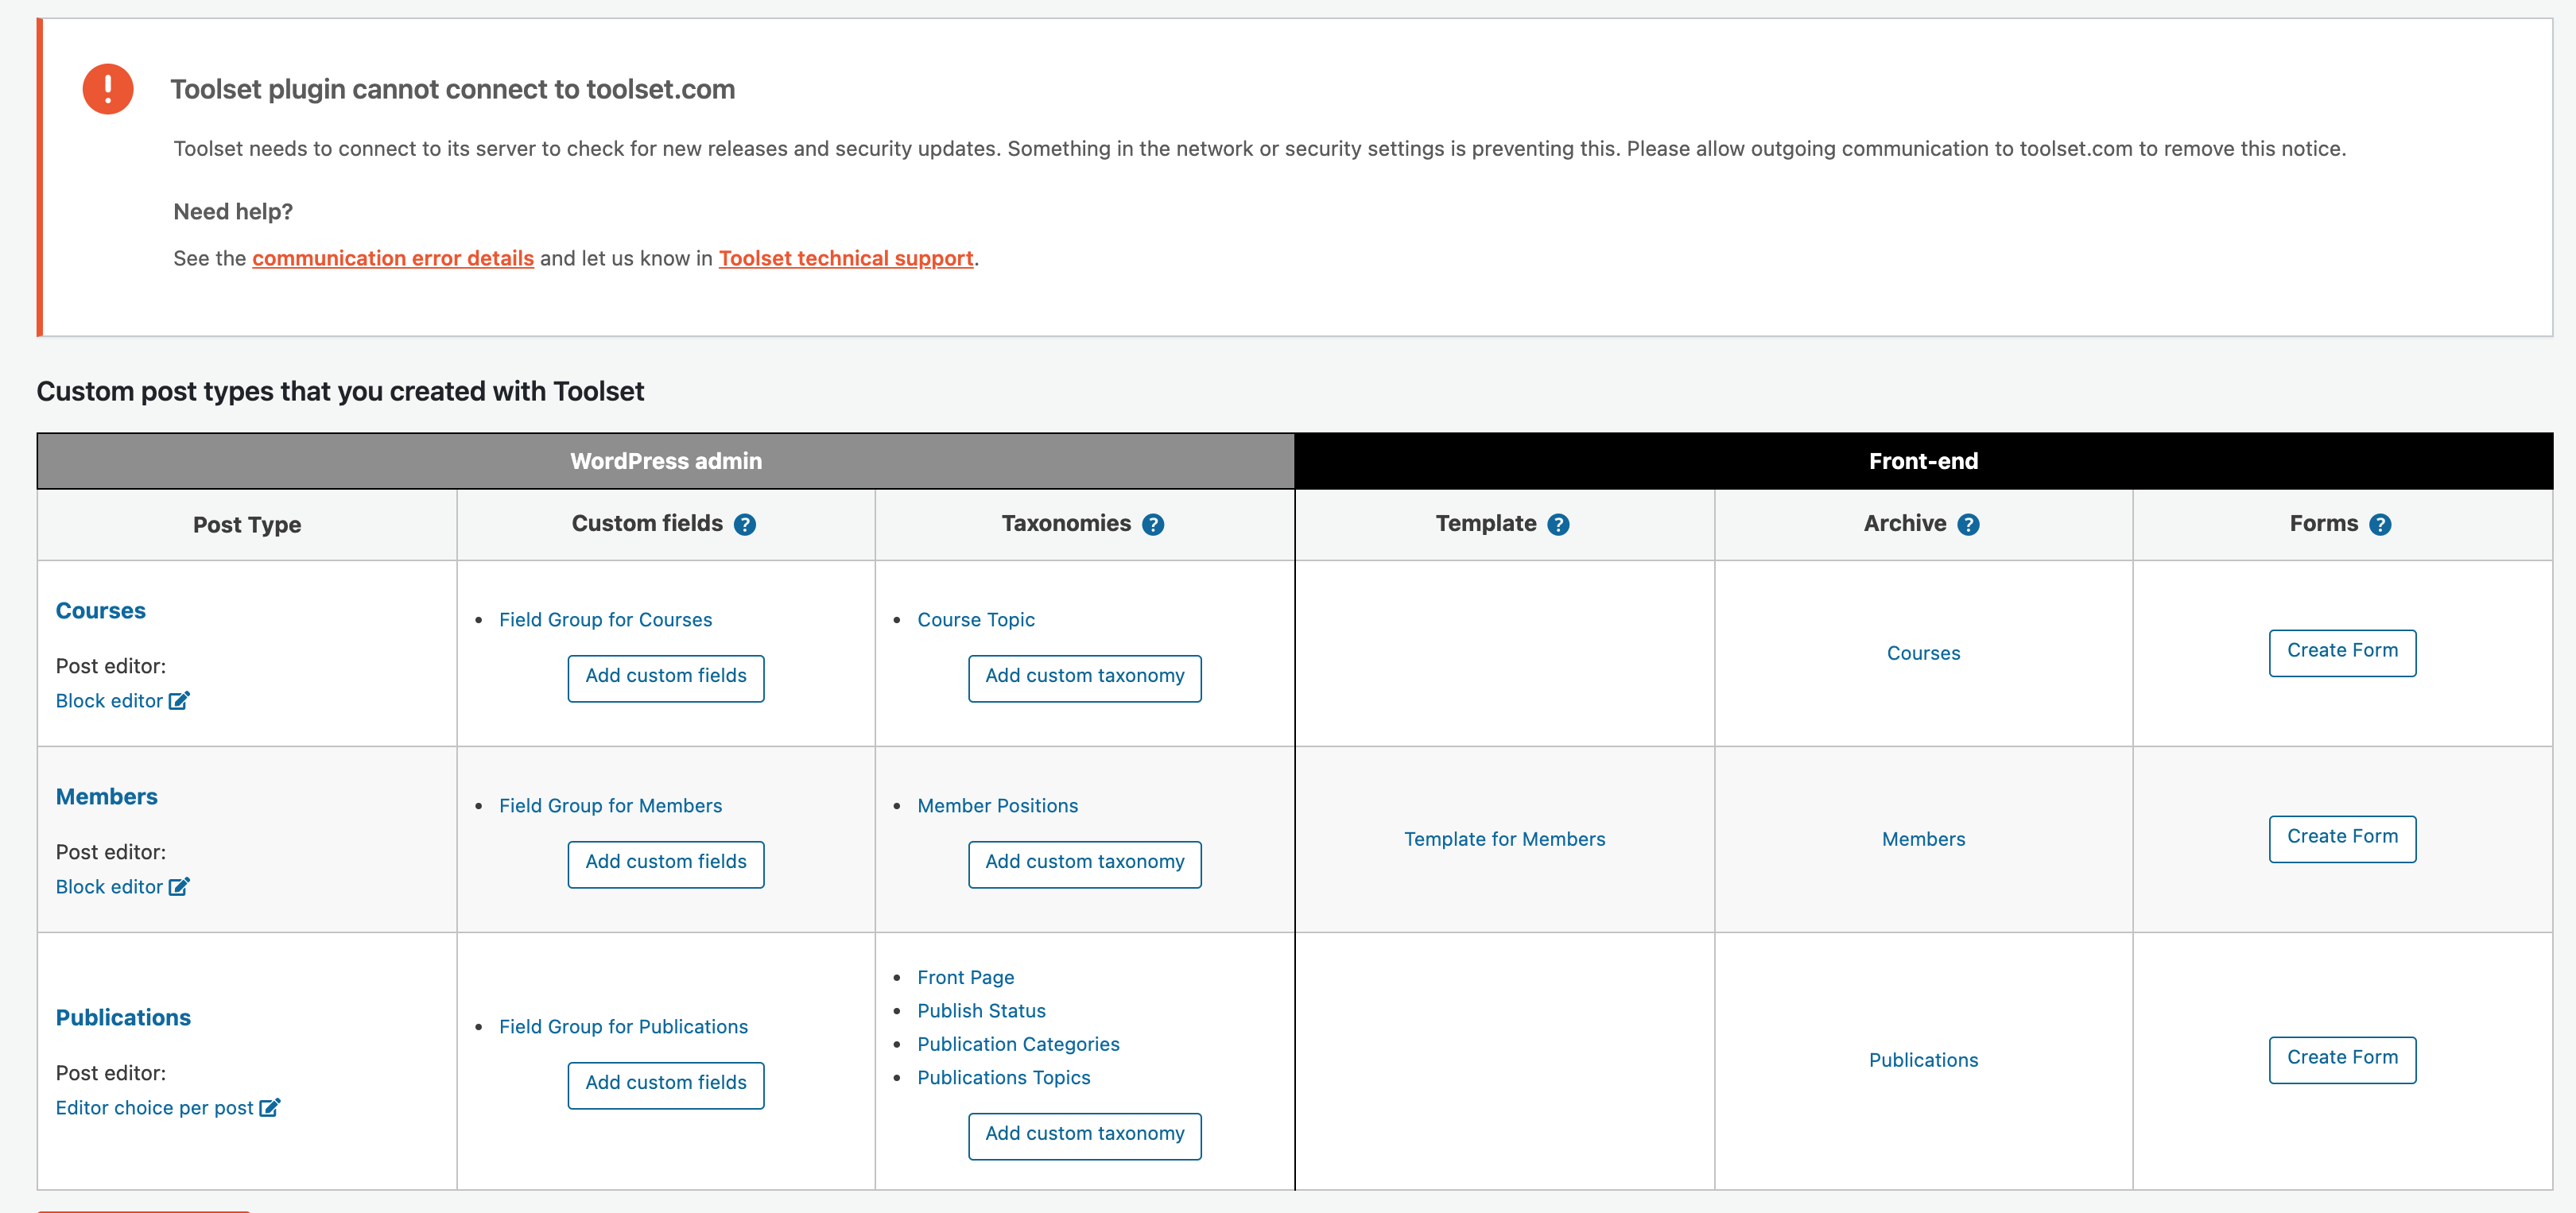The width and height of the screenshot is (2576, 1213).
Task: Open the Courses post type
Action: pos(101,610)
